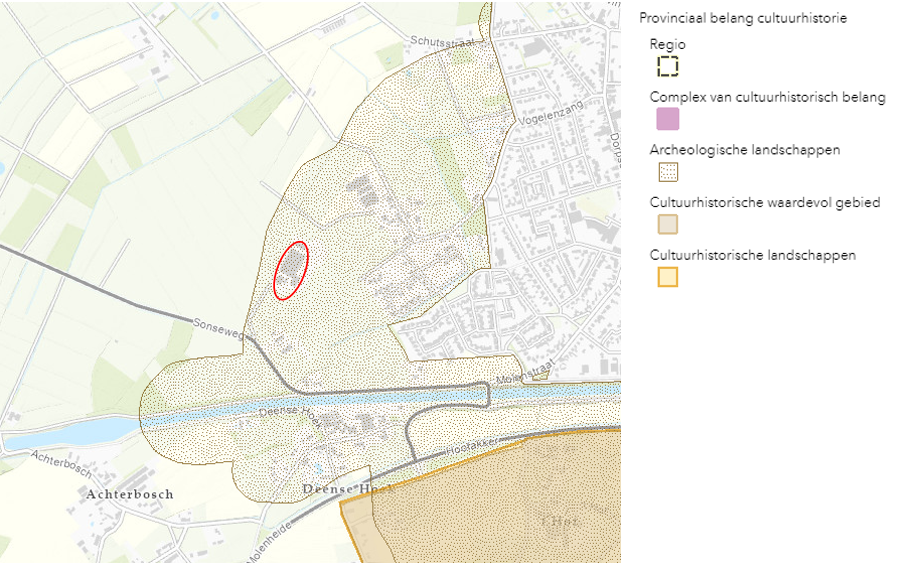Click the Molenstraat street label on map
Screen dimensions: 915x563
coord(525,372)
